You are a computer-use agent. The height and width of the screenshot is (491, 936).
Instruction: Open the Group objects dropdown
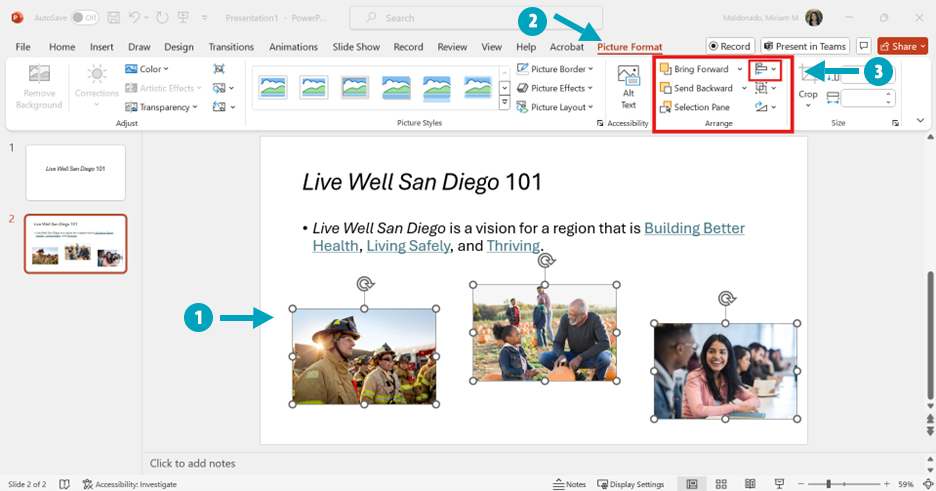tap(765, 88)
